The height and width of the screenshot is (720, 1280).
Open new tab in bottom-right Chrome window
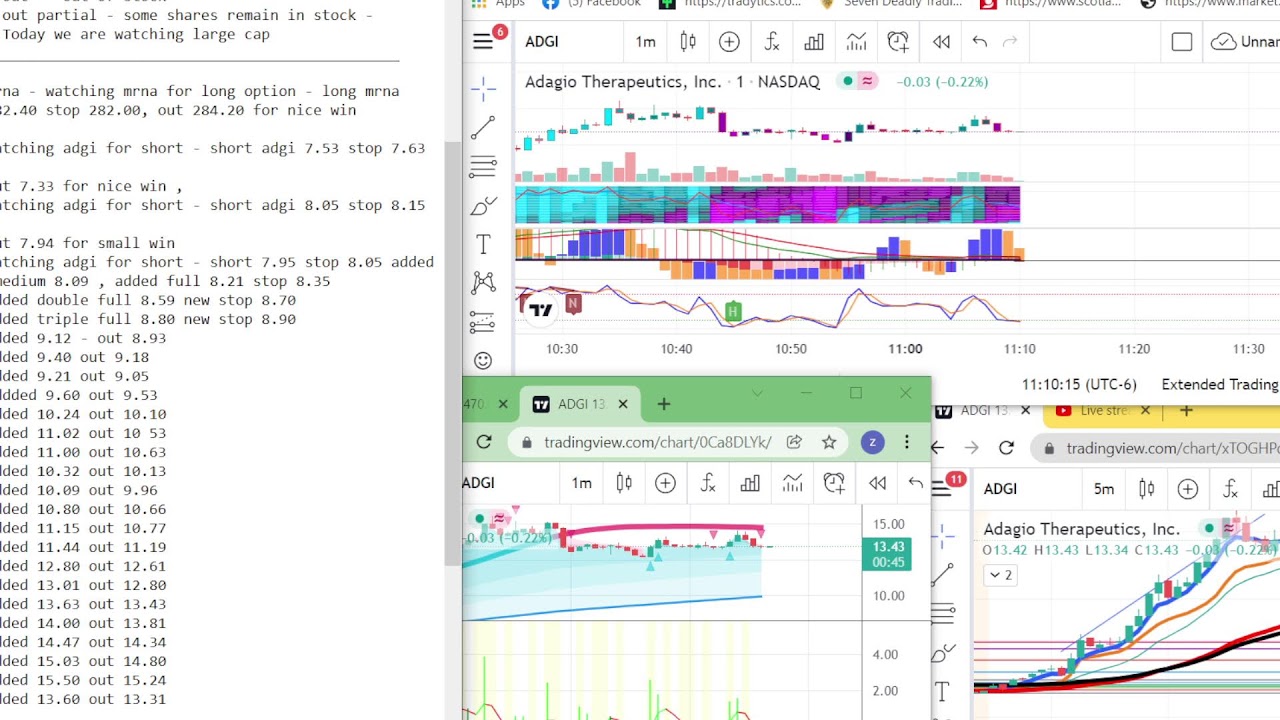click(1186, 410)
